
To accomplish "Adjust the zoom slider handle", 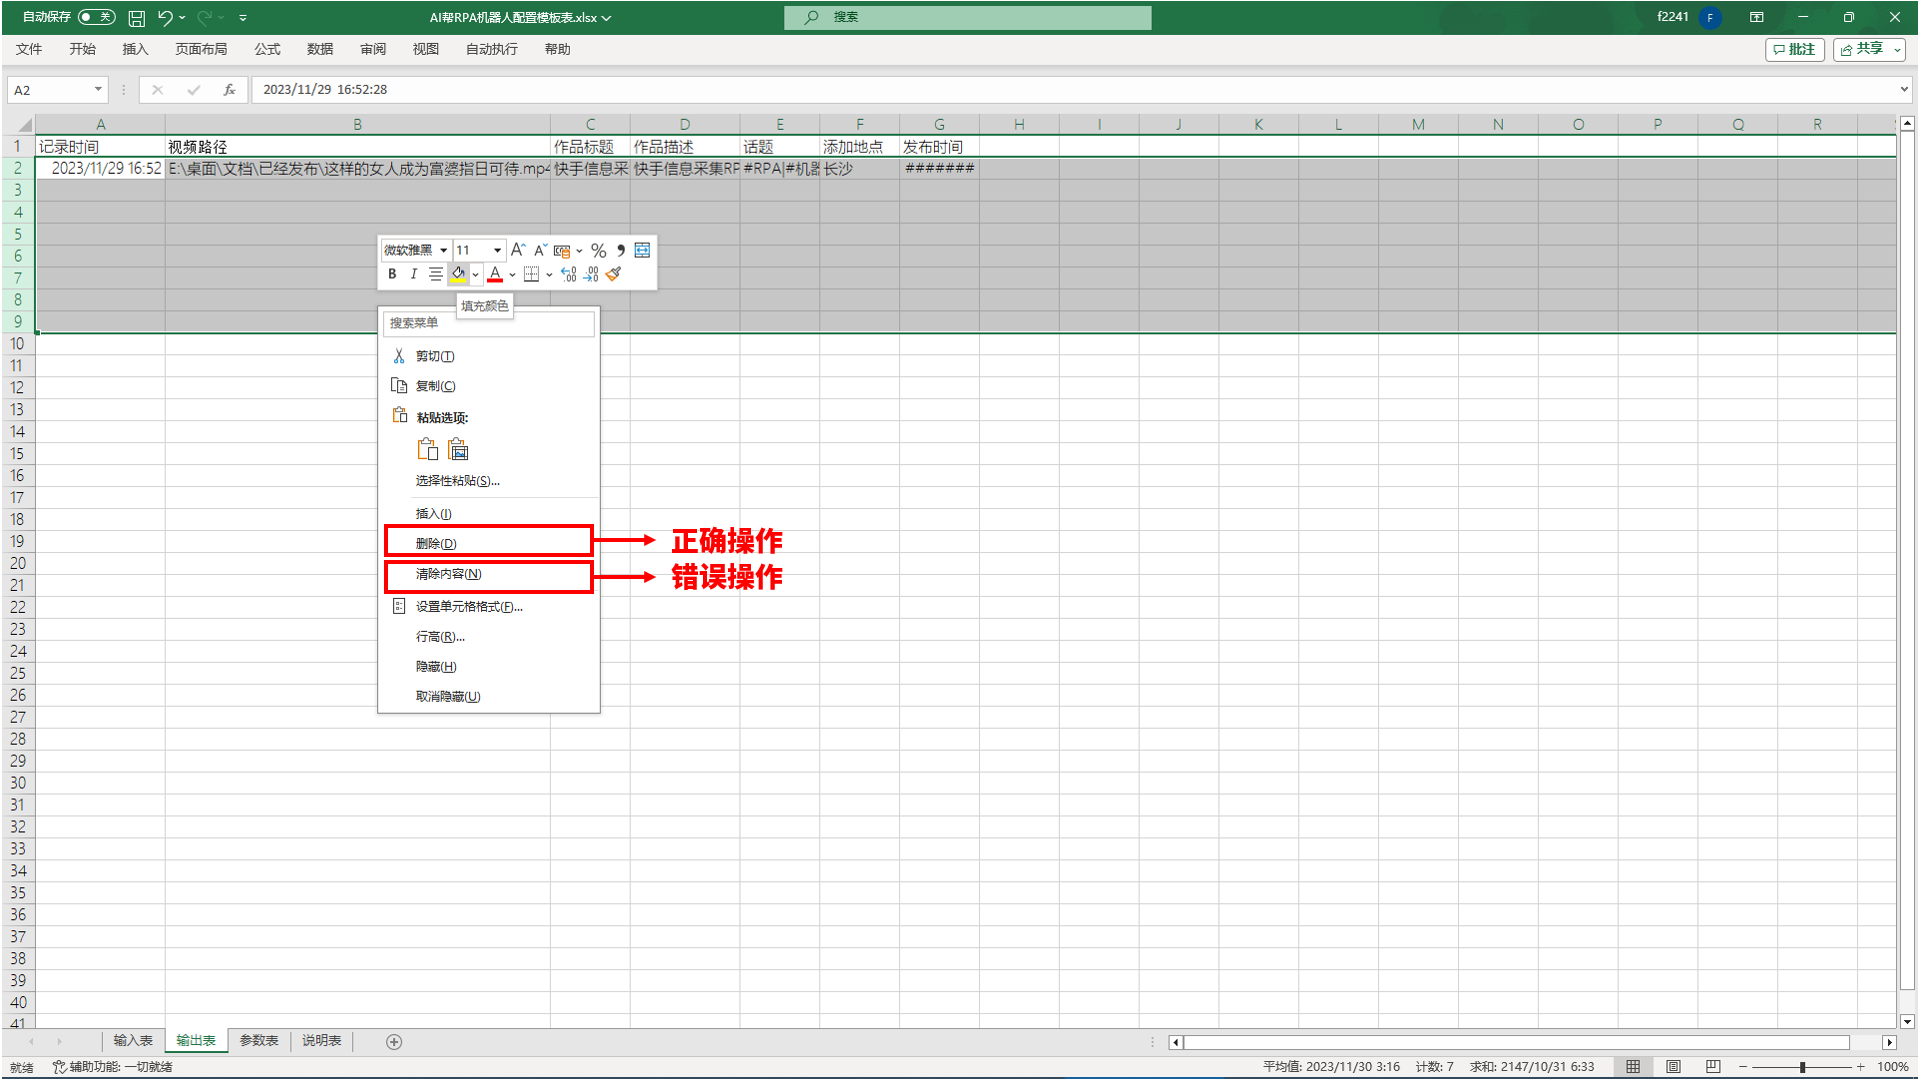I will (x=1802, y=1067).
